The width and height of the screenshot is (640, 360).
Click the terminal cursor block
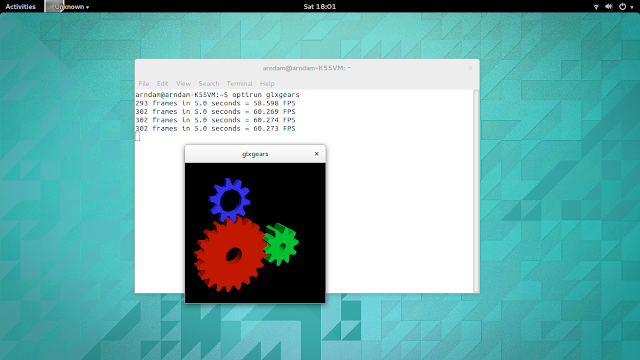(138, 137)
